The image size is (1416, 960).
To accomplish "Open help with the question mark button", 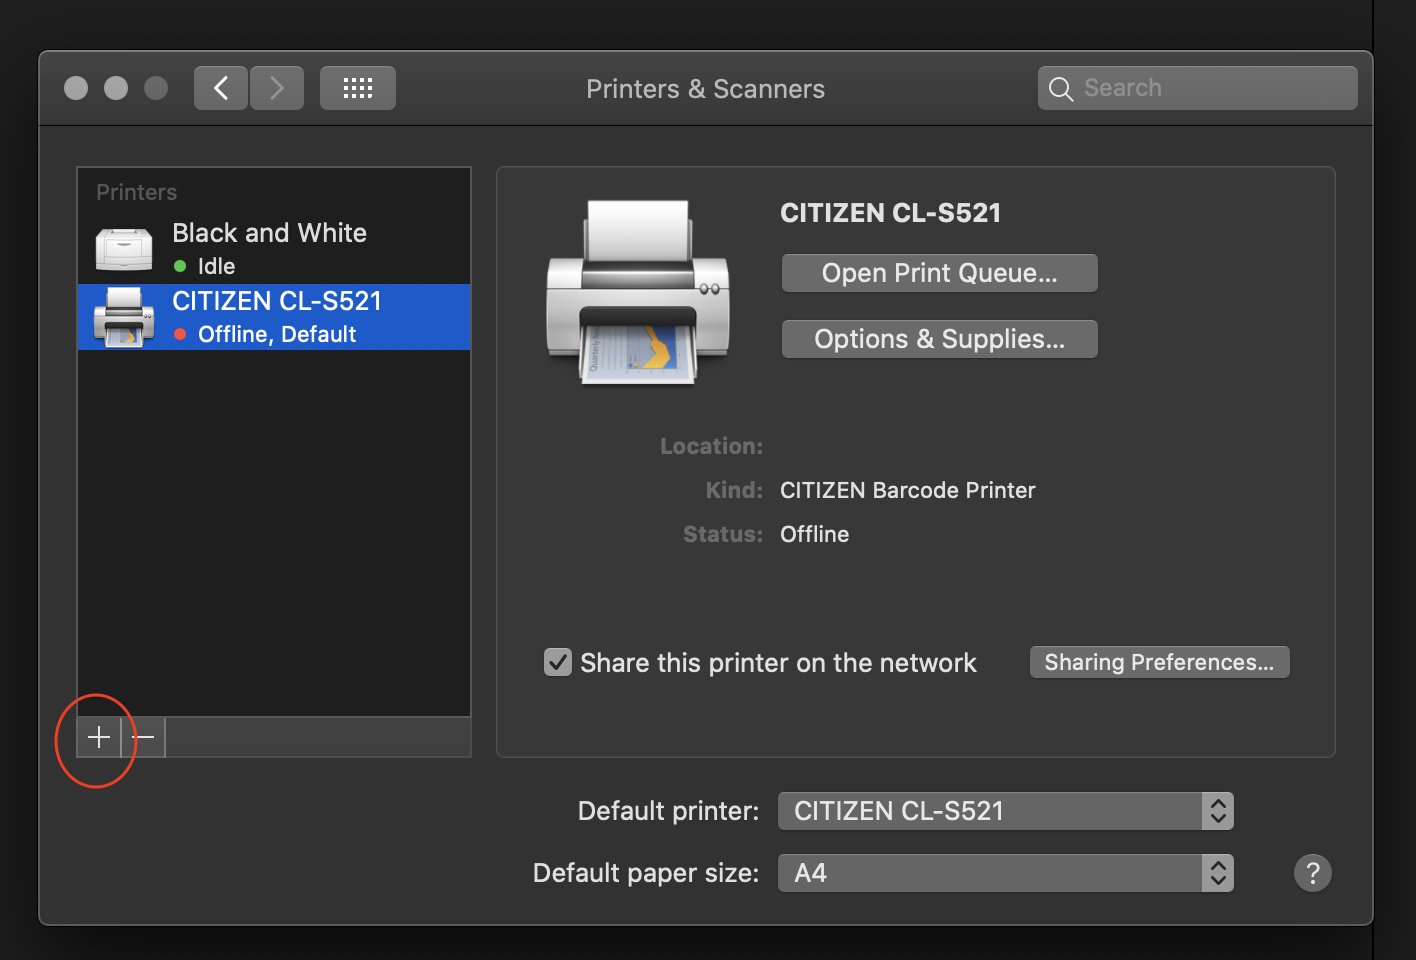I will (1313, 873).
